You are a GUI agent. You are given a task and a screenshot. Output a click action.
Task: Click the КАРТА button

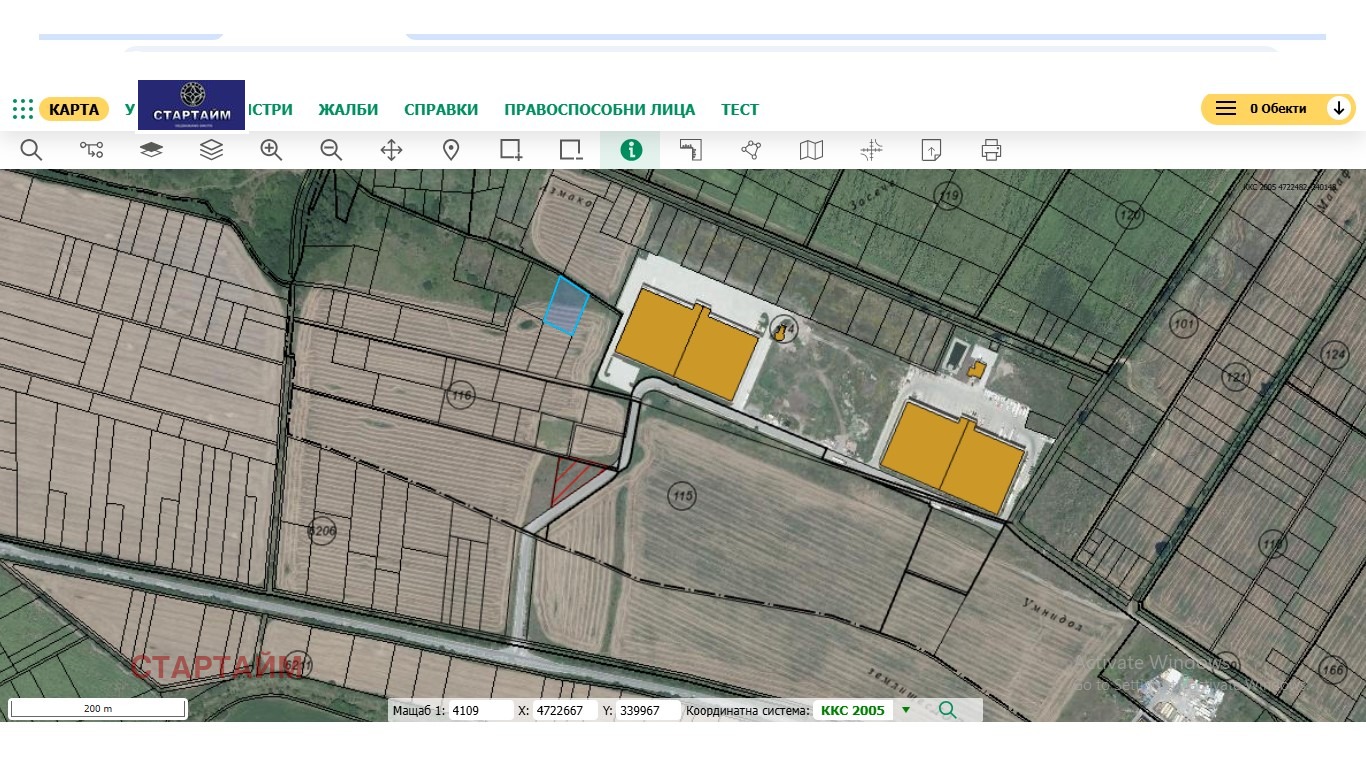click(x=74, y=110)
